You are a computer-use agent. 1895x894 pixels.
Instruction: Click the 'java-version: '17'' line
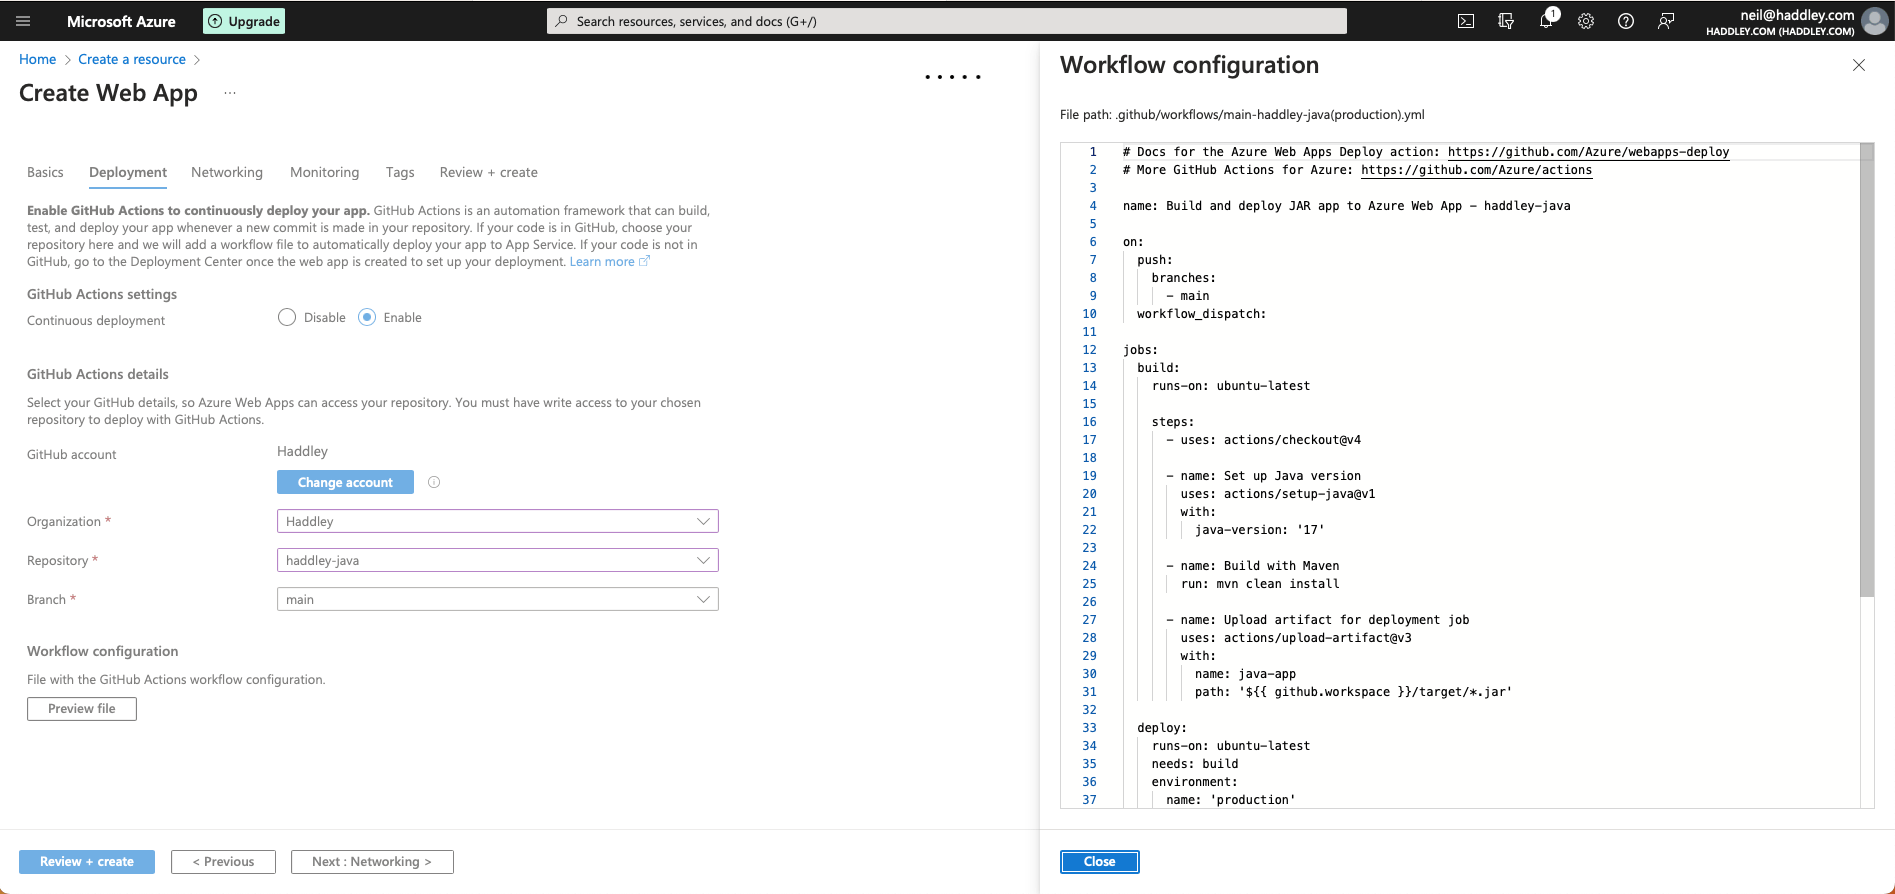click(x=1260, y=530)
